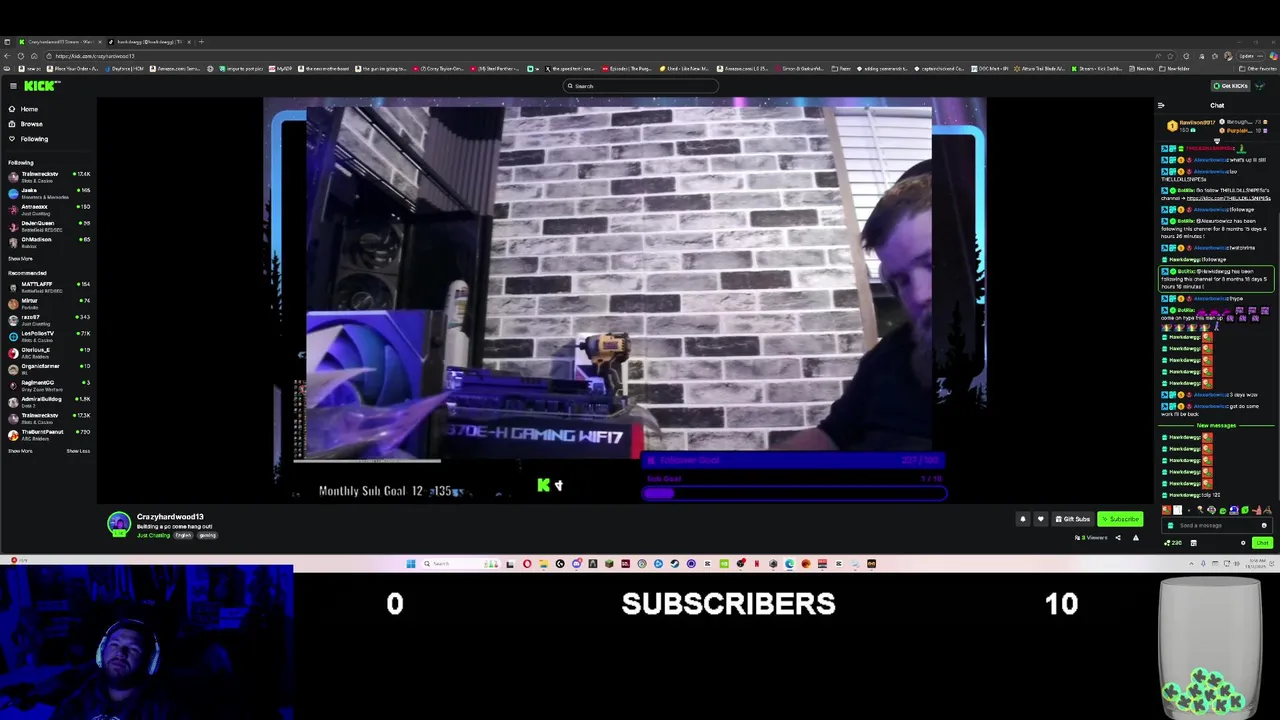This screenshot has width=1280, height=720.
Task: Expand Following list with Show More
Action: click(20, 258)
